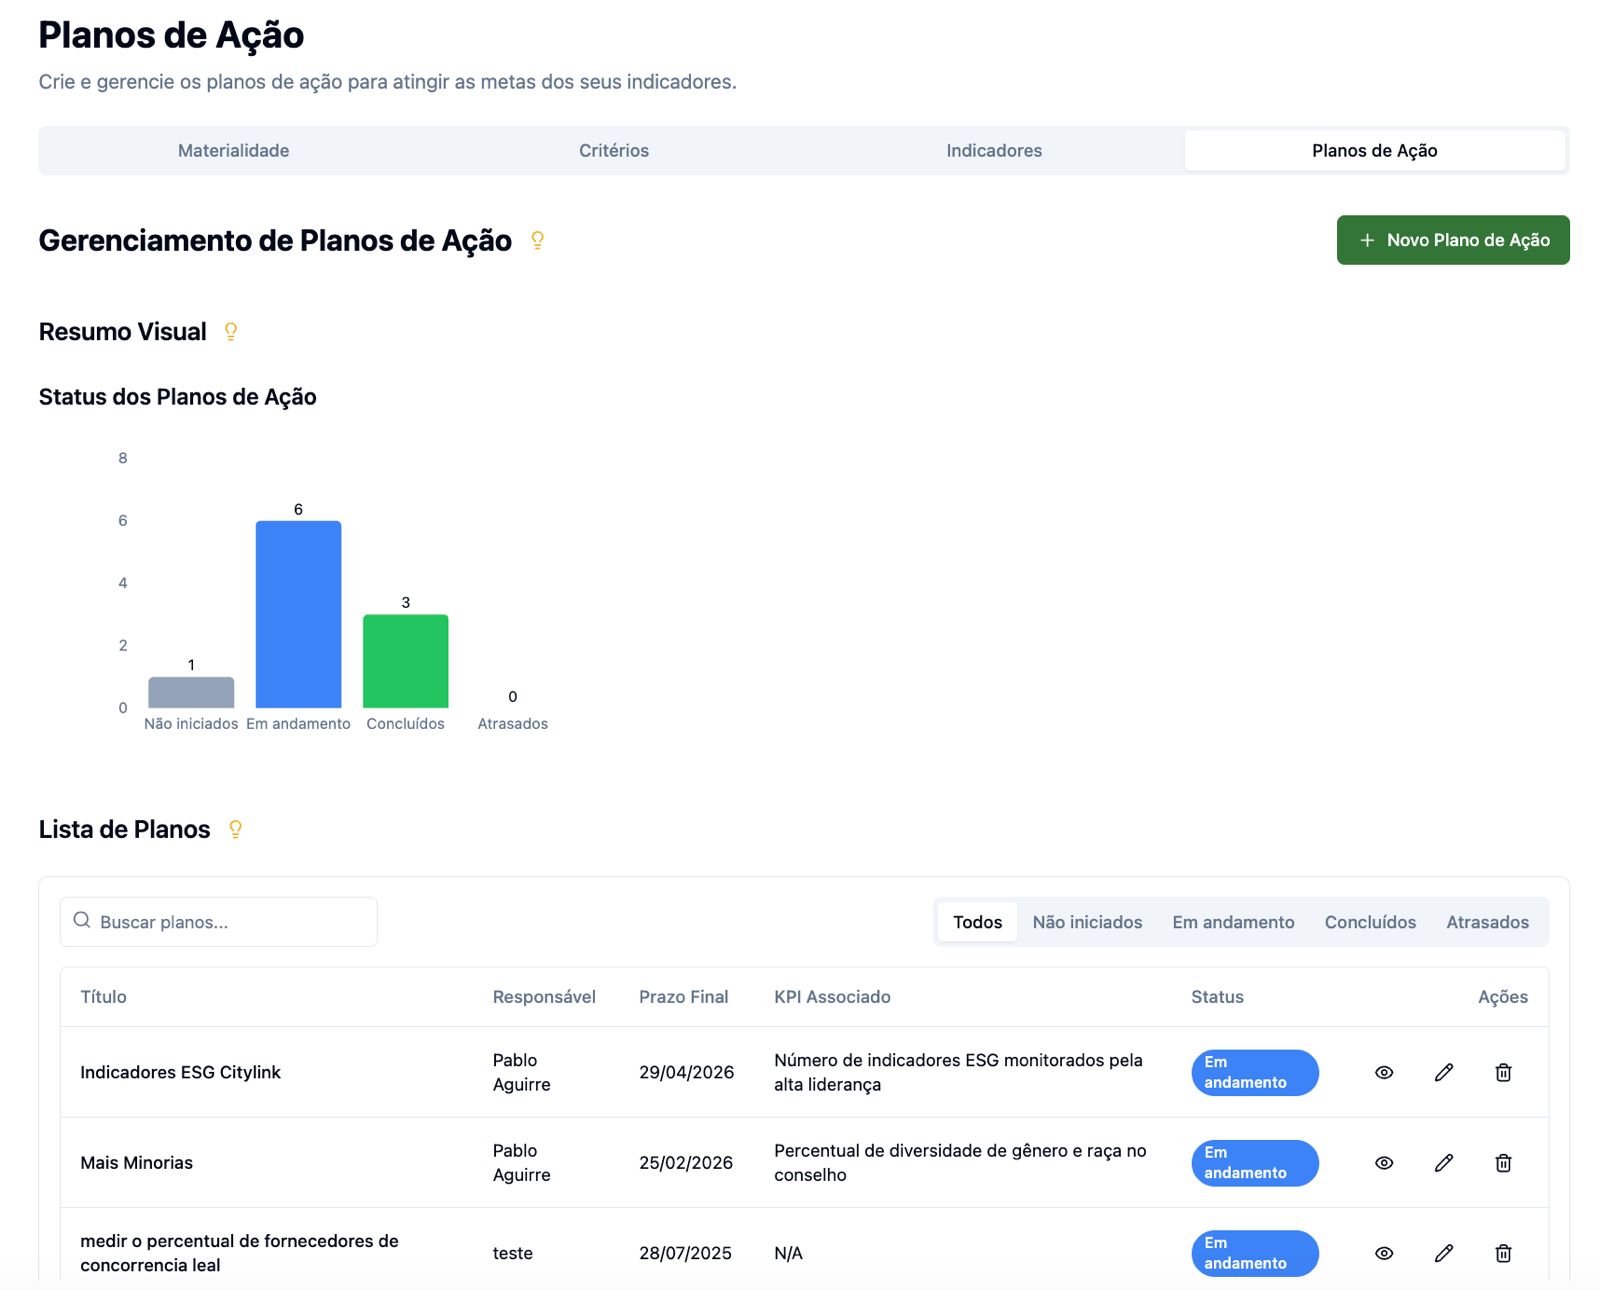Delete the fornecedores de concorrencia leal plan
1600x1290 pixels.
[1502, 1253]
